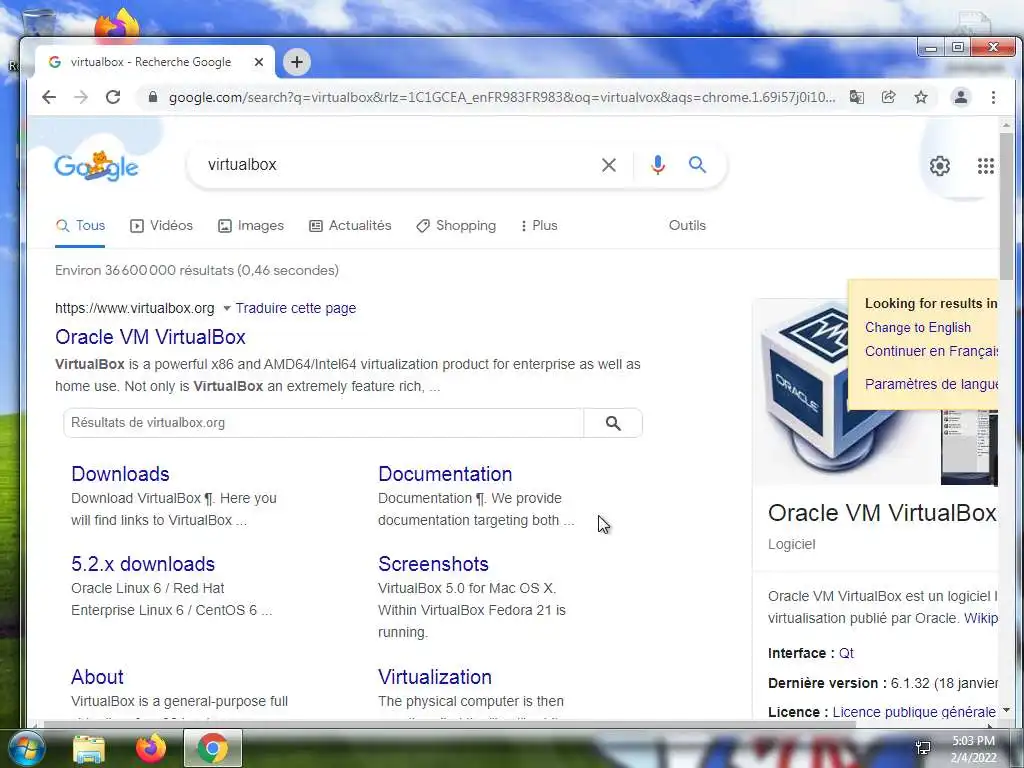Click the share page icon

pyautogui.click(x=888, y=97)
